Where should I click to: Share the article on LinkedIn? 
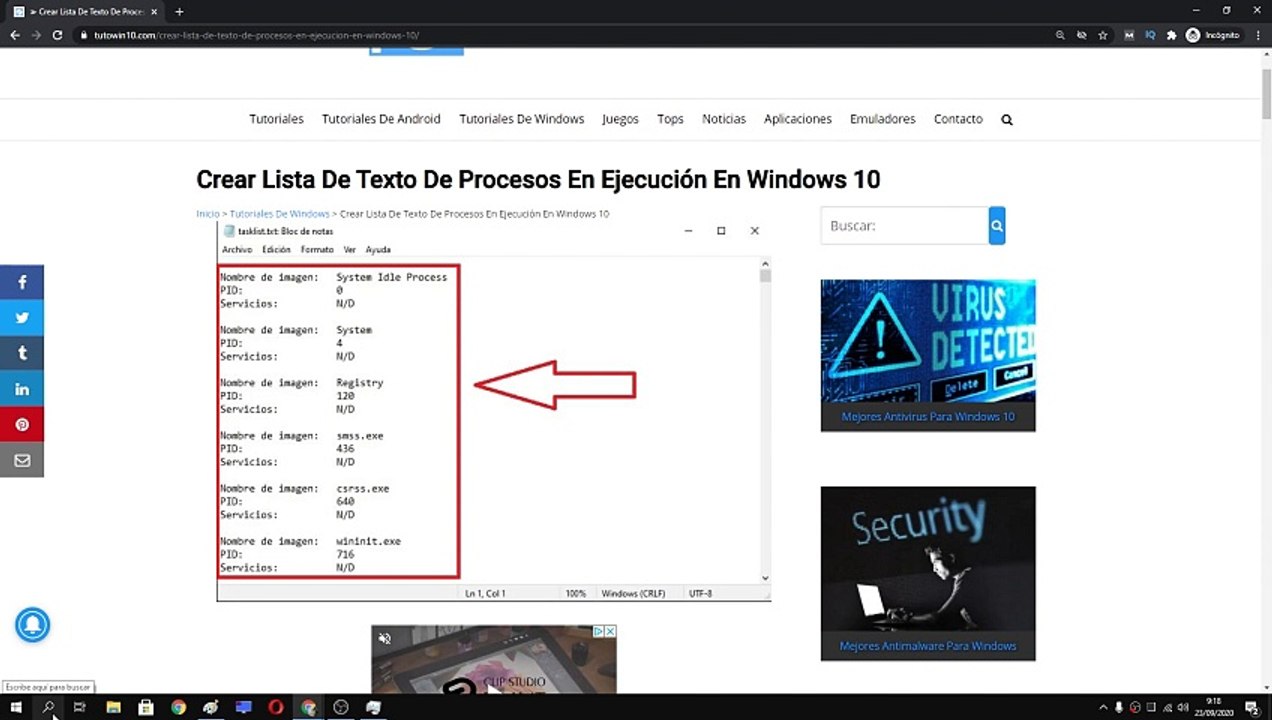coord(22,389)
